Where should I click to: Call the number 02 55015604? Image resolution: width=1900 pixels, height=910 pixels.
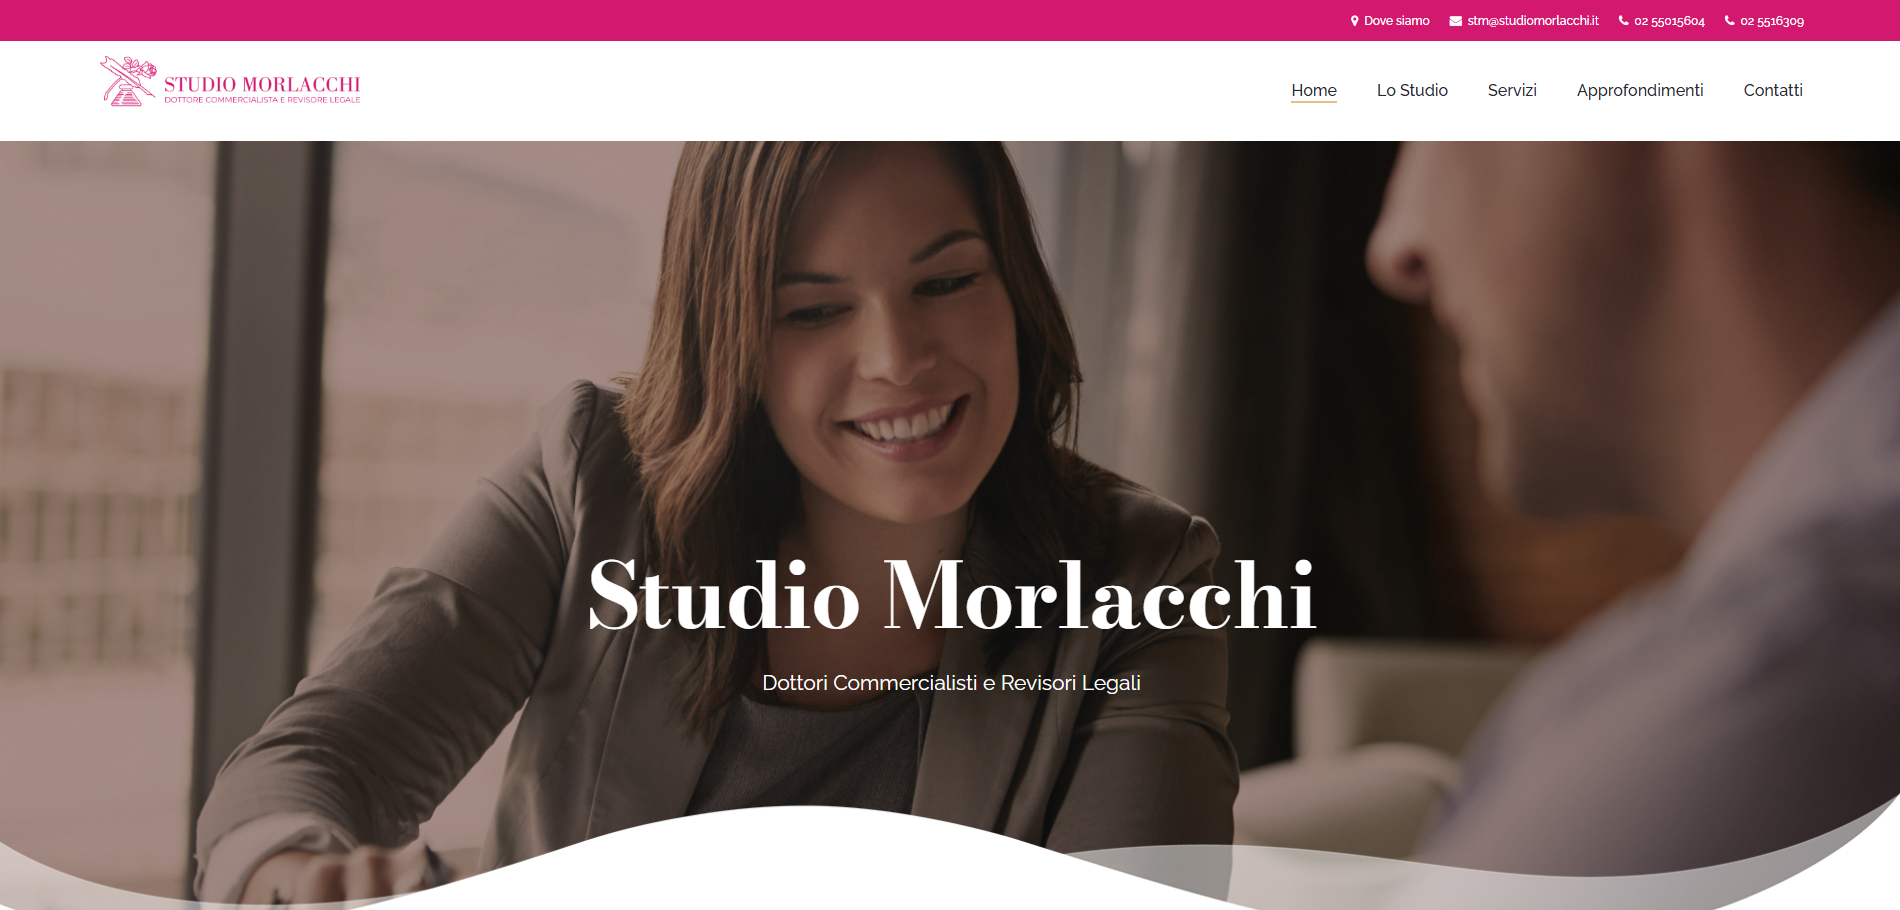tap(1669, 21)
